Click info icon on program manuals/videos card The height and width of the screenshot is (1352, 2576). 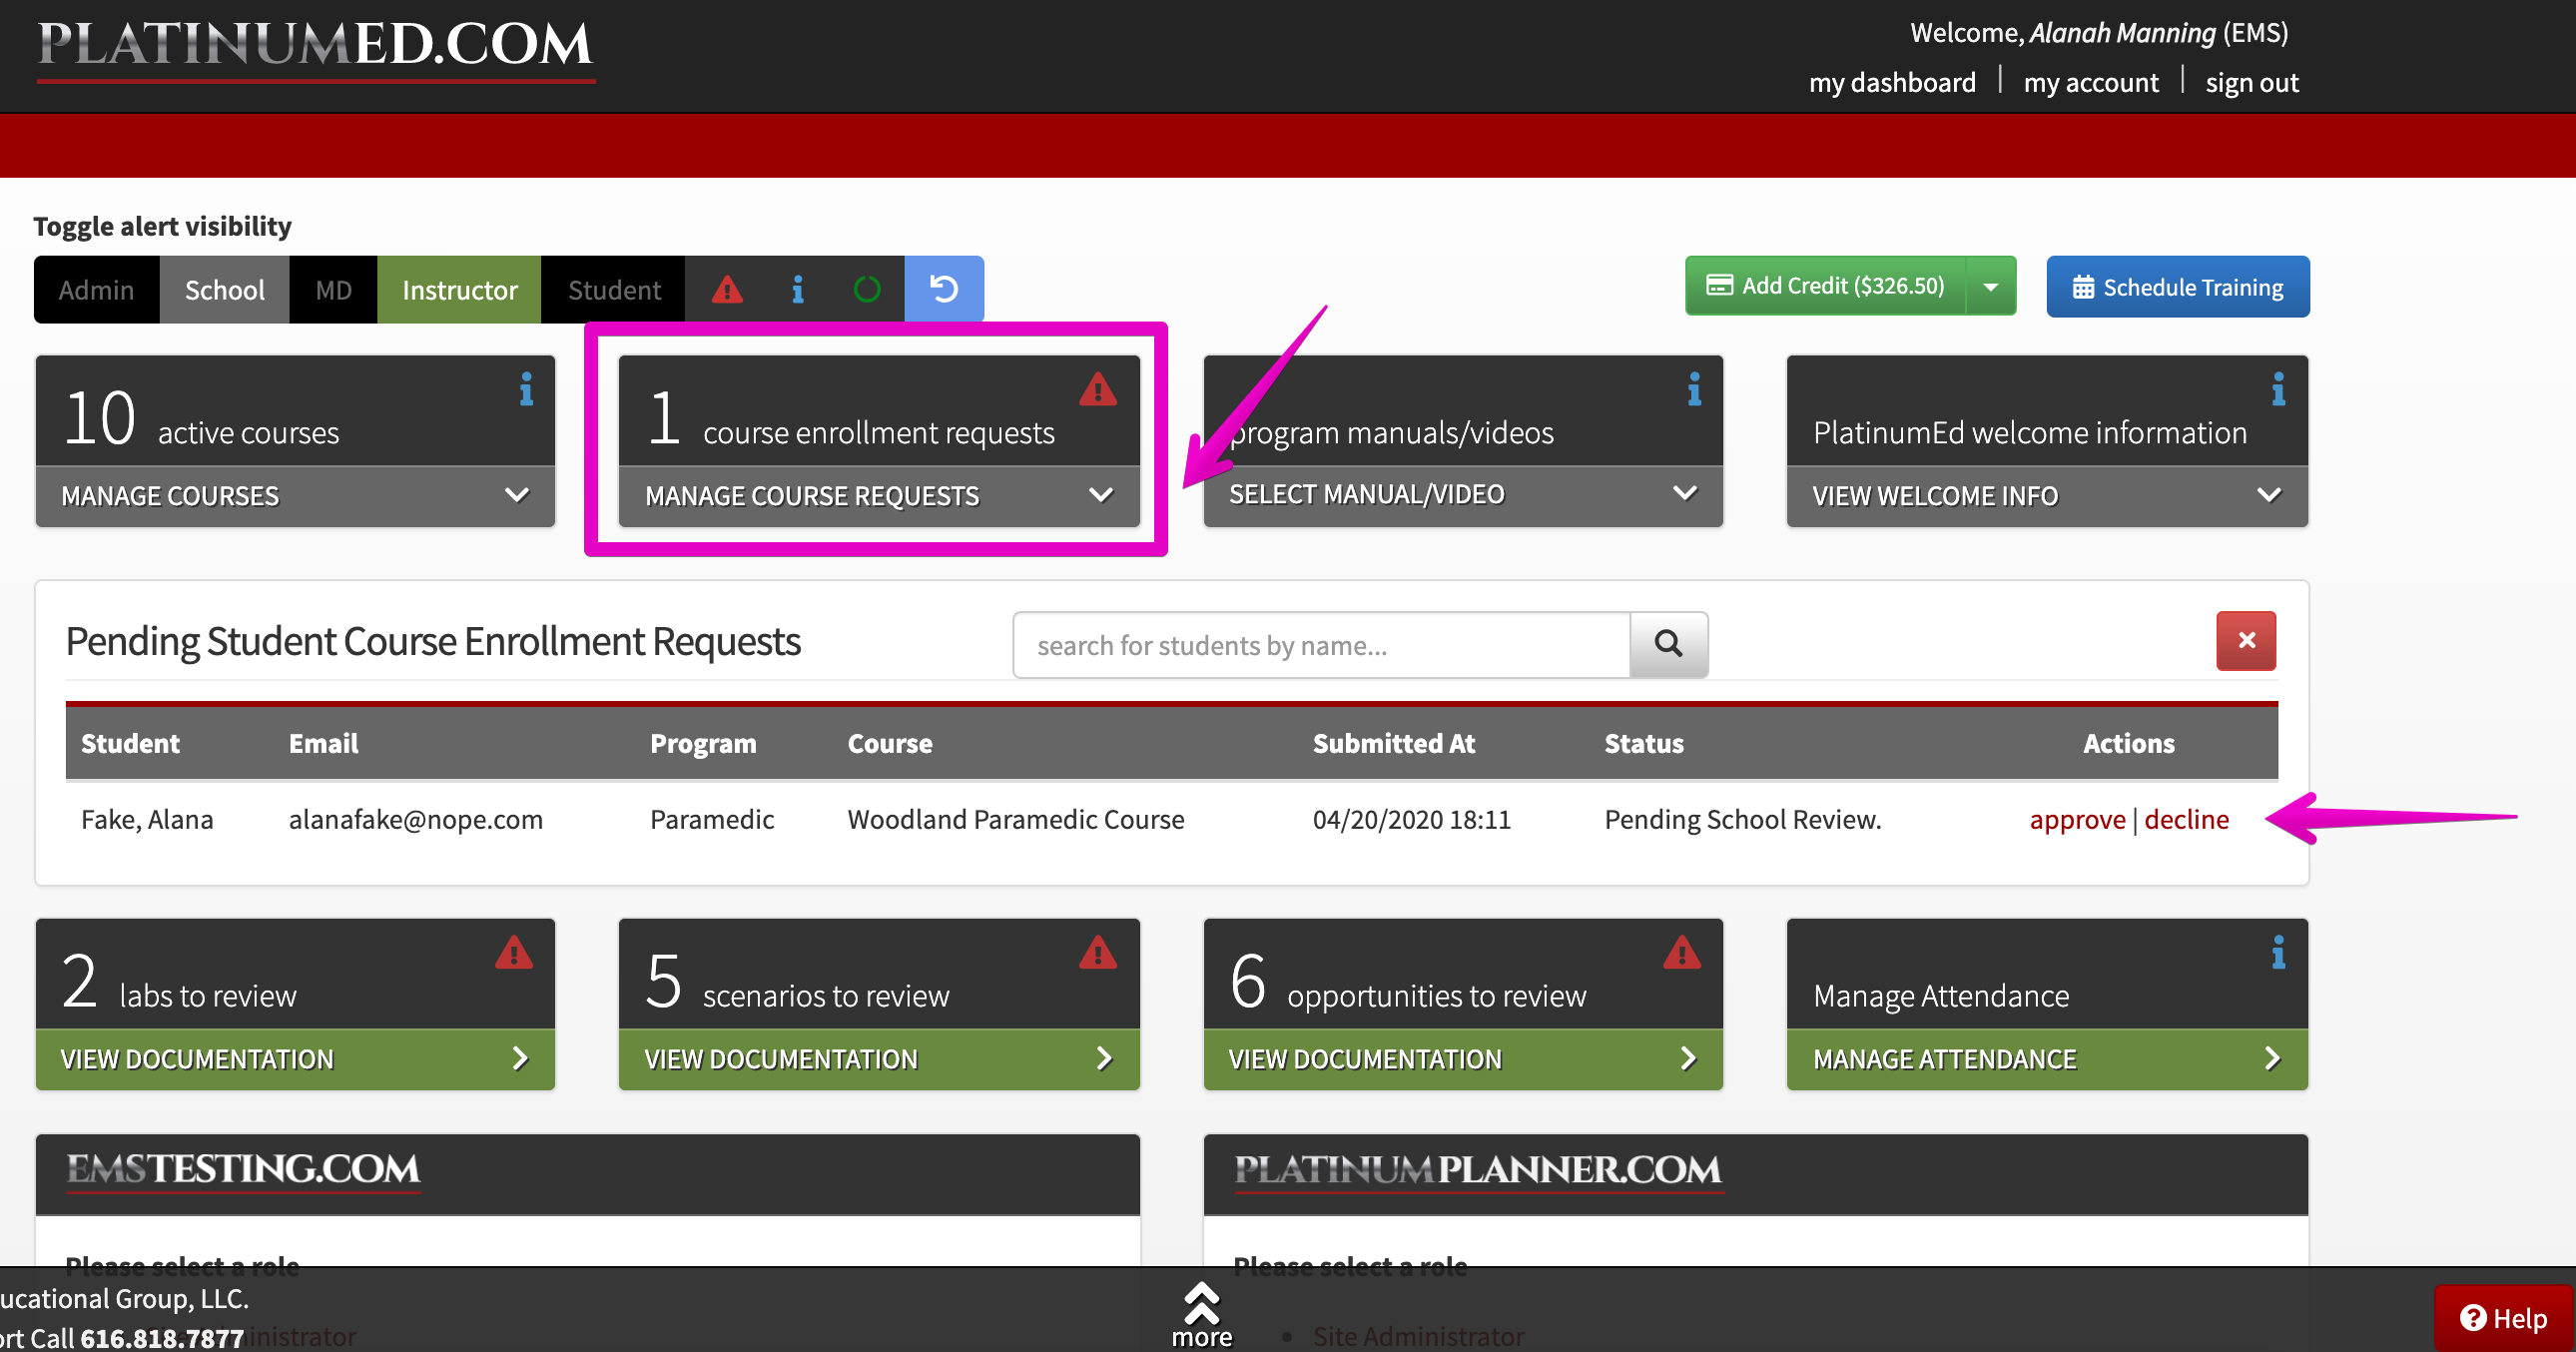pos(1694,389)
